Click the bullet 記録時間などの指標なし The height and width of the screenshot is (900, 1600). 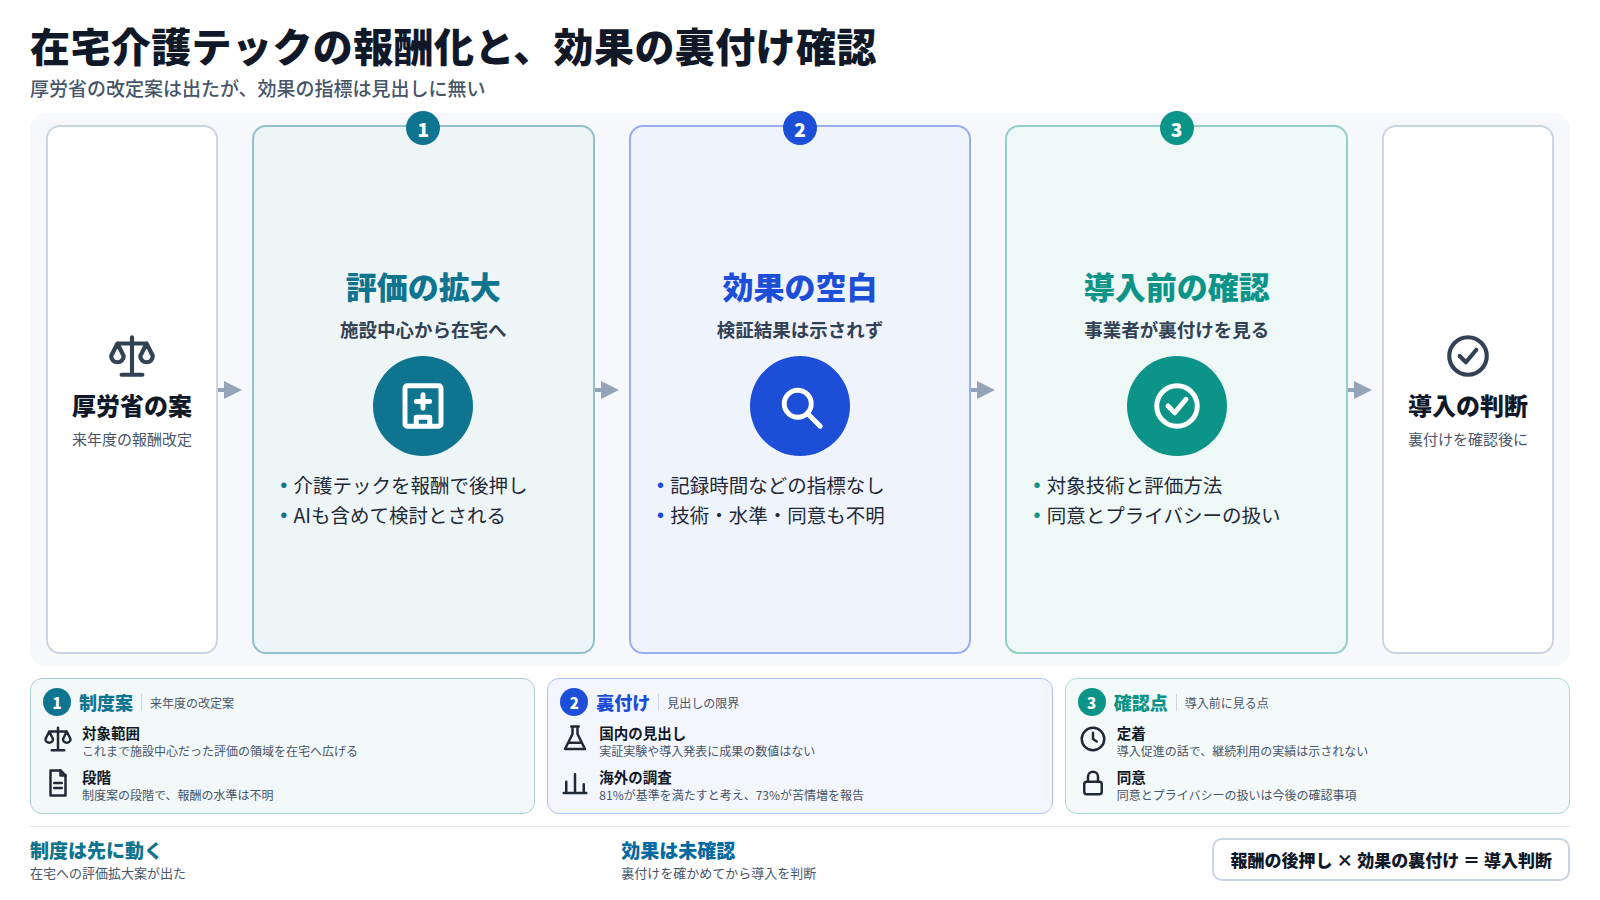tap(770, 486)
